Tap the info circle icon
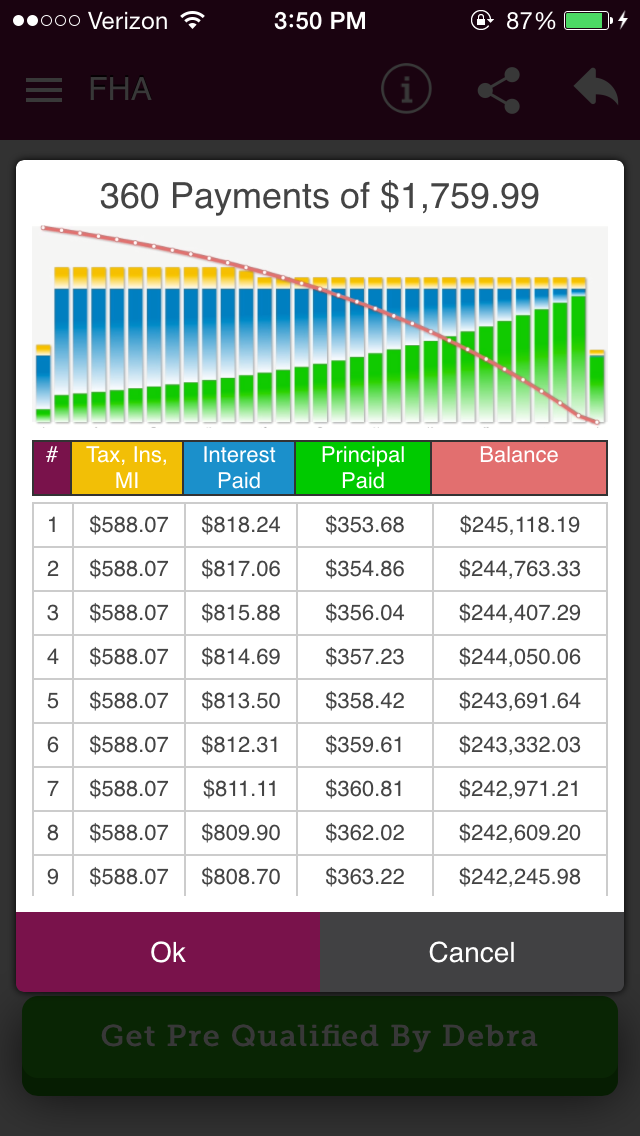Screen dimensions: 640x1136 click(x=406, y=90)
